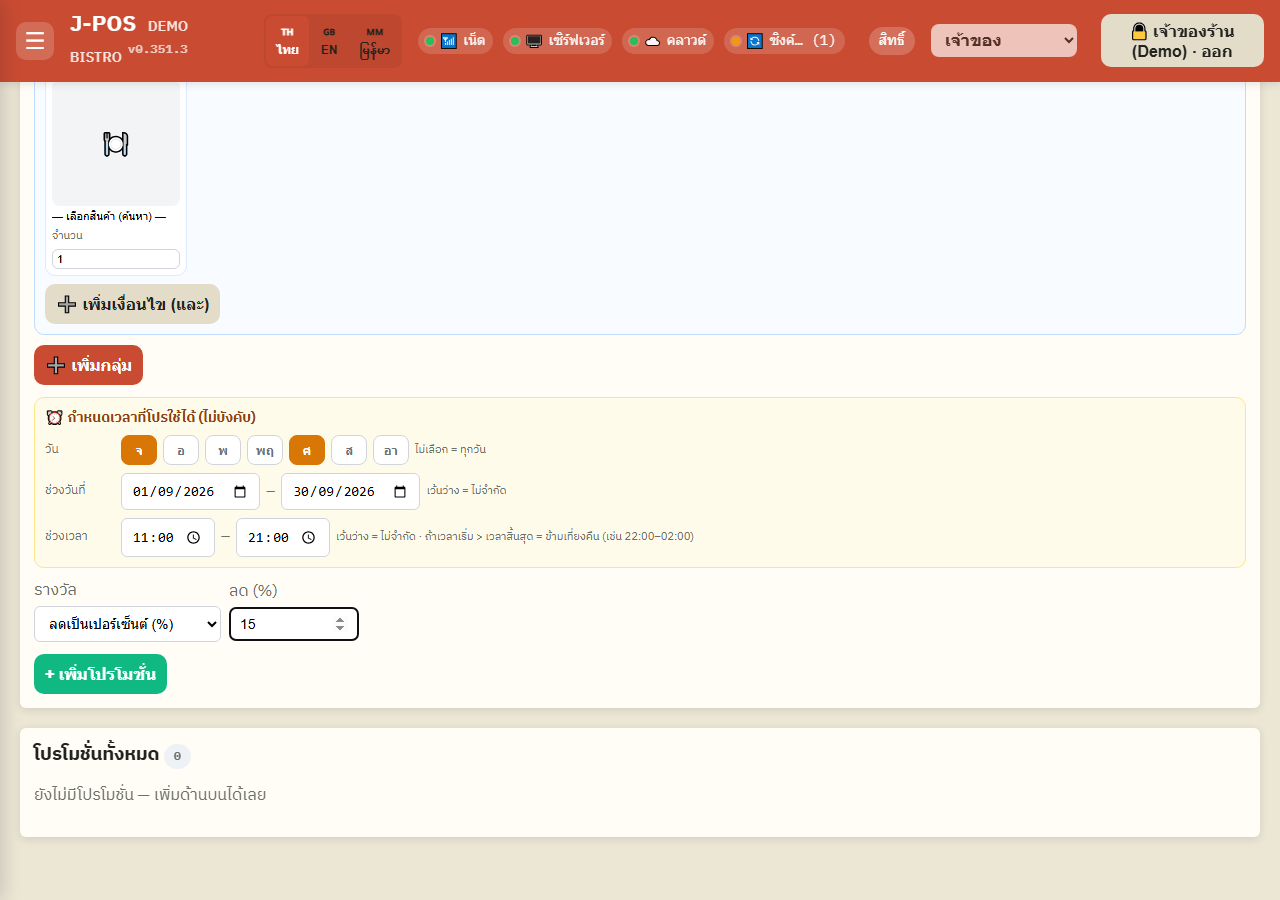
Task: Open the sync (ซิงค์) status badge
Action: pyautogui.click(x=784, y=41)
